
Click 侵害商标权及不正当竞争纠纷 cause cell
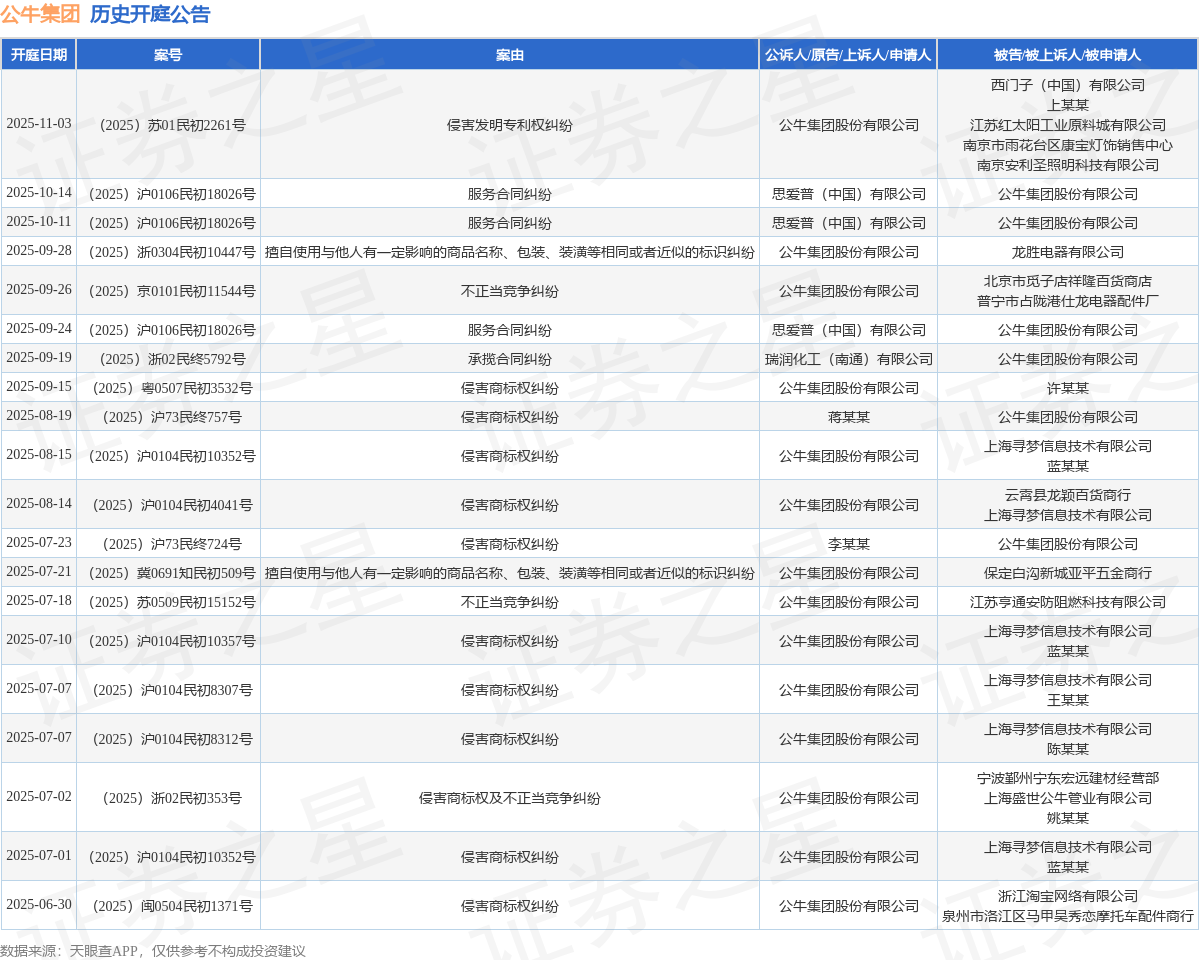tap(509, 798)
